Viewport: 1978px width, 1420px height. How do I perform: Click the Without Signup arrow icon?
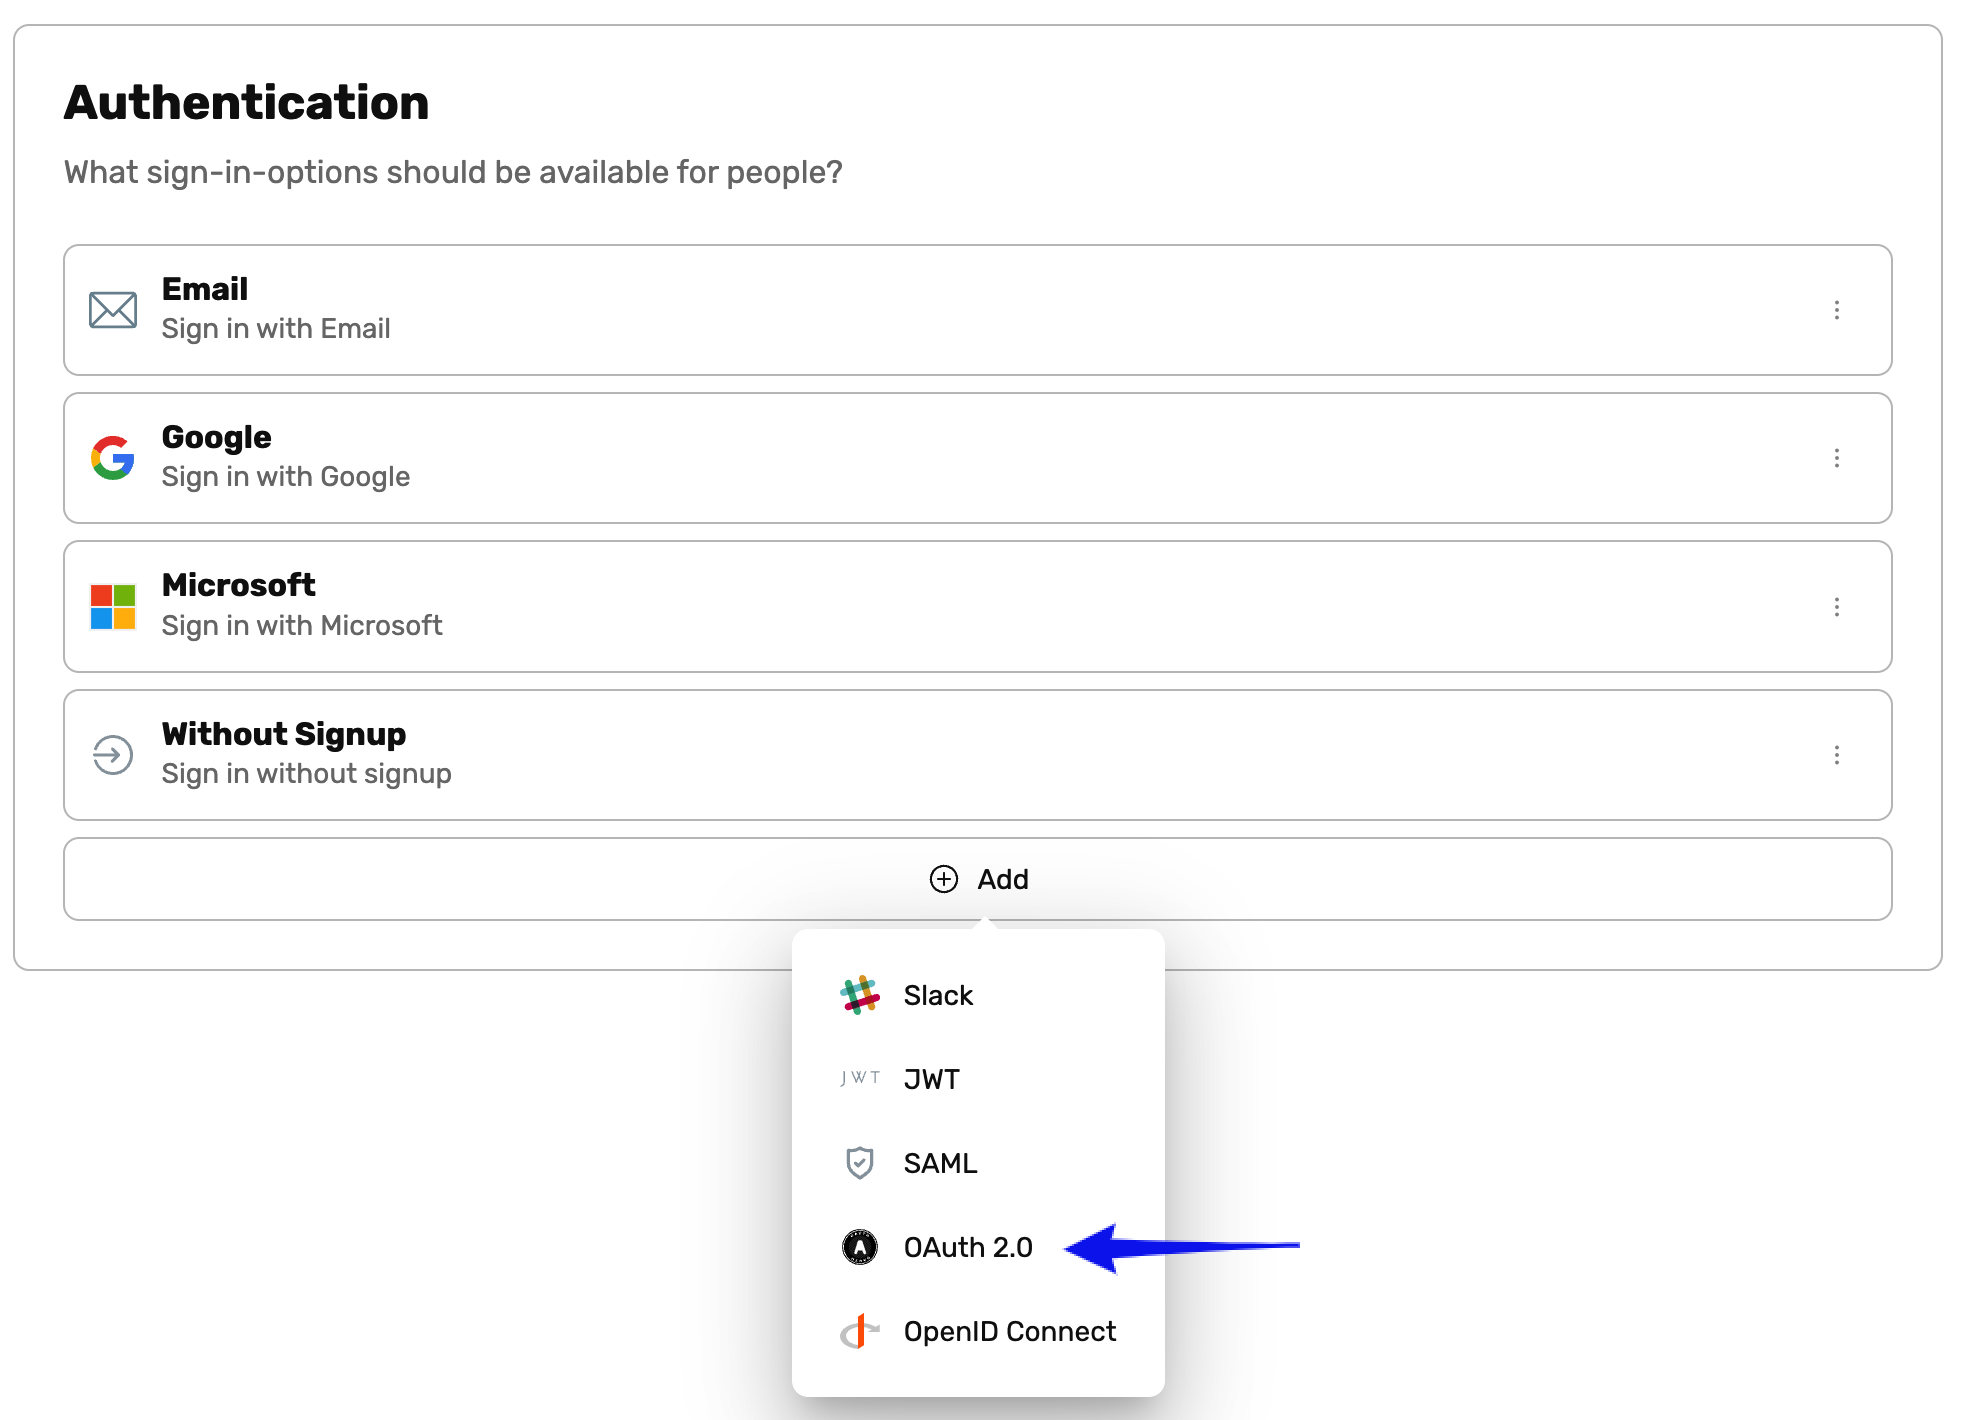click(112, 755)
